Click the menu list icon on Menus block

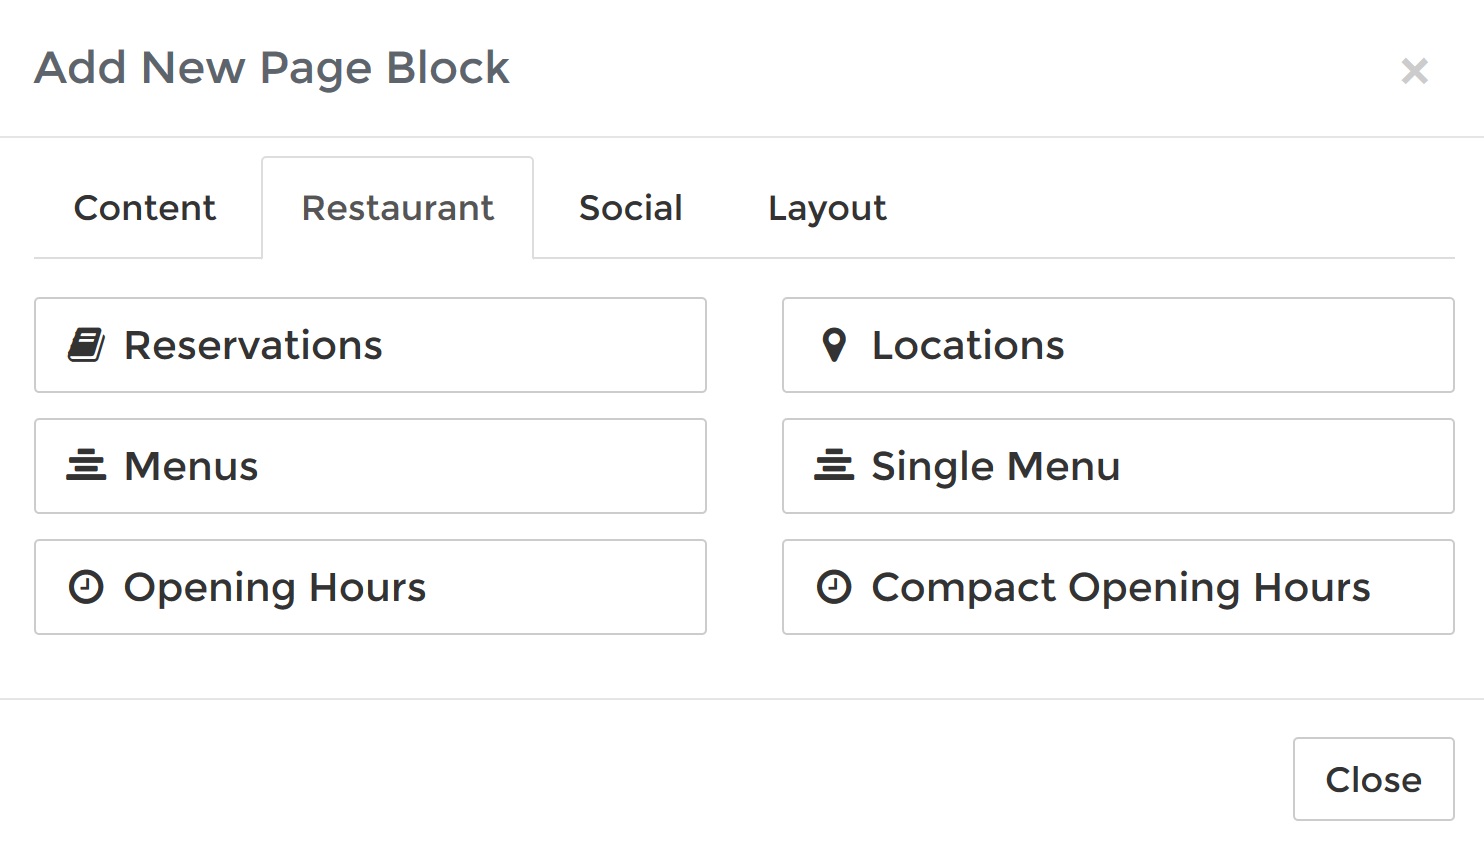click(x=87, y=466)
